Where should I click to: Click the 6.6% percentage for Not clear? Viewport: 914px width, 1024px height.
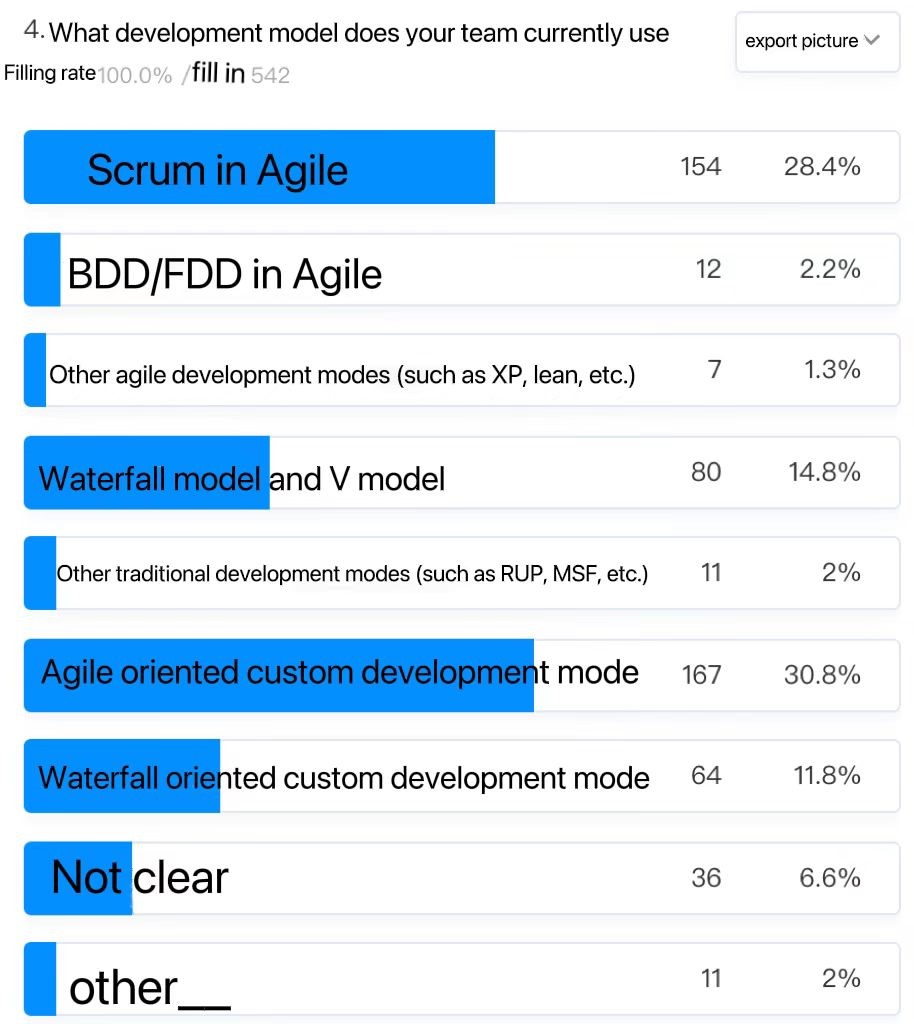click(x=829, y=877)
